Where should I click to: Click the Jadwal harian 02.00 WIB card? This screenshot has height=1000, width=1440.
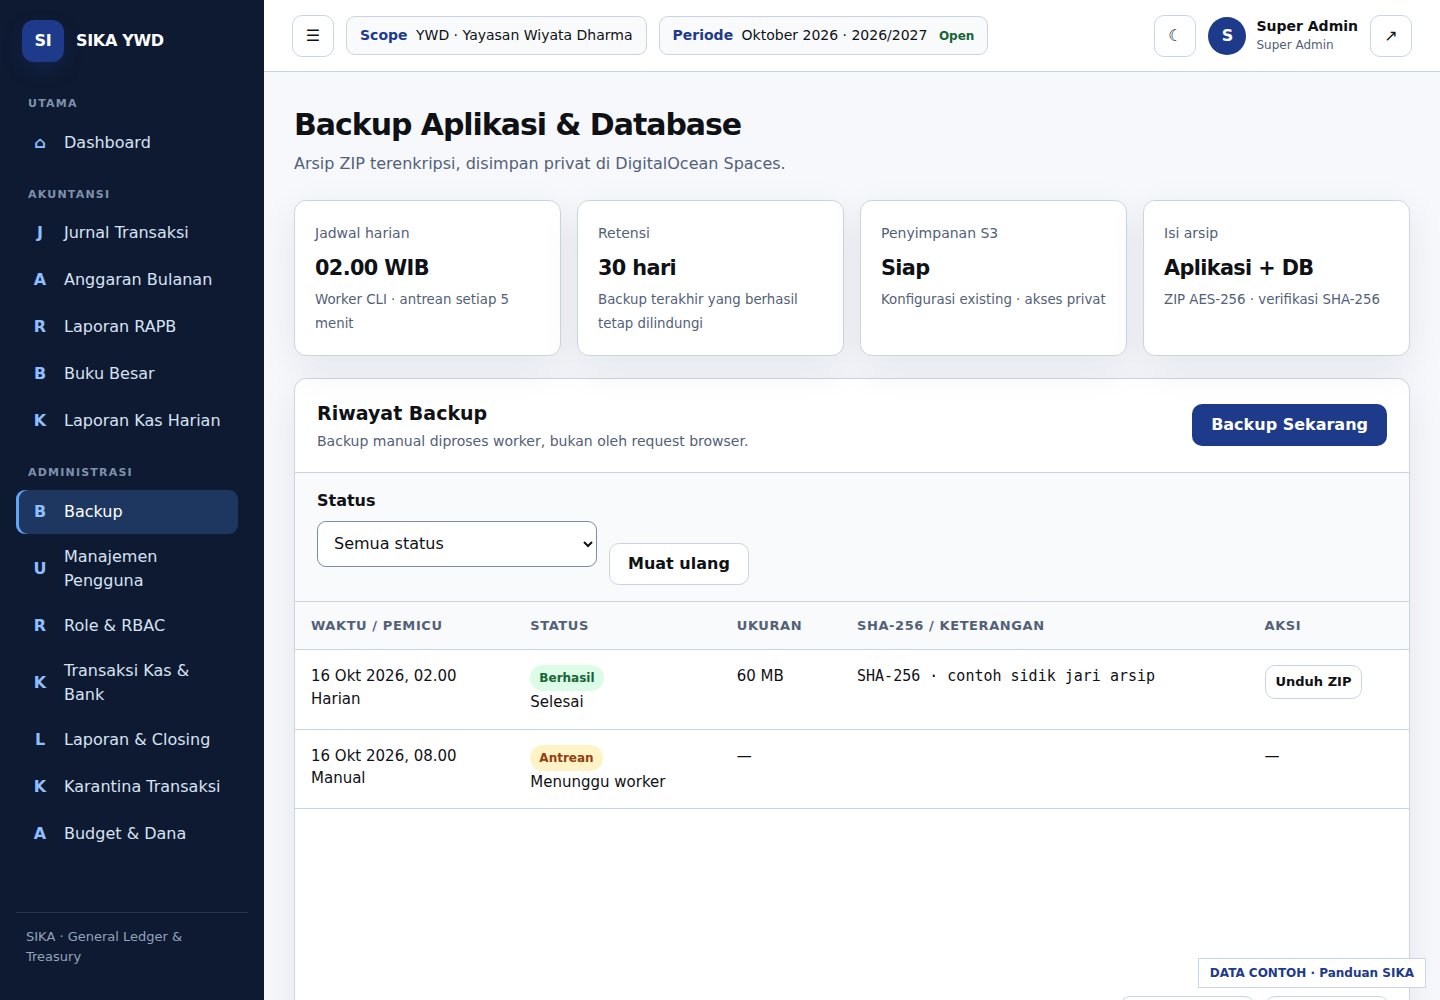coord(427,278)
